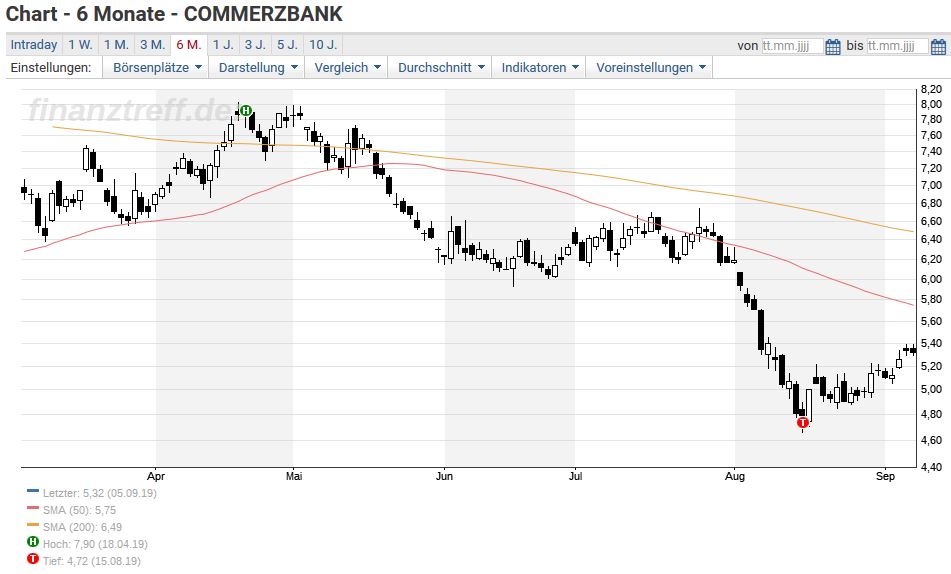Click the red SMA (50) legend color line
The height and width of the screenshot is (574, 951).
point(33,508)
